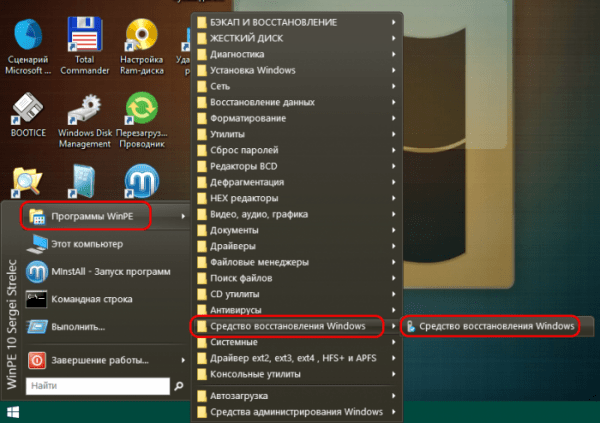Open the Документы submenu
This screenshot has width=600, height=423.
coord(297,230)
